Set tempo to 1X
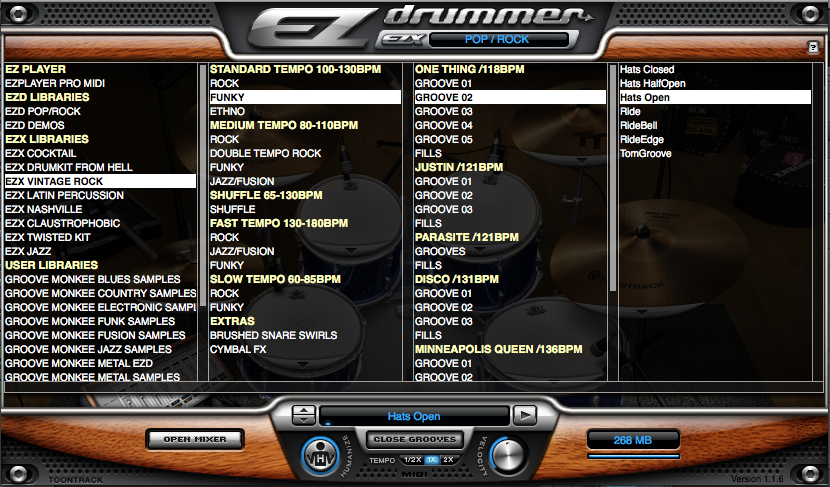Image resolution: width=830 pixels, height=487 pixels. [431, 460]
